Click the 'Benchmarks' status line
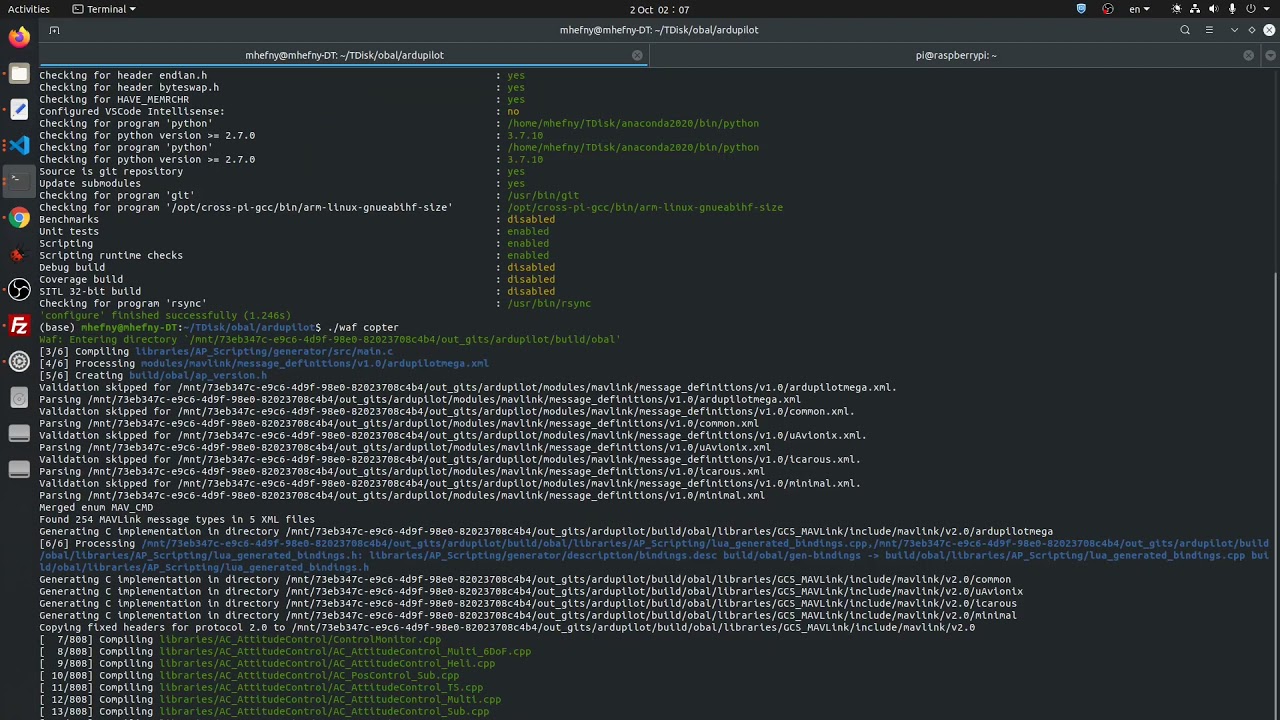Screen dimensions: 1280x720 [x=297, y=219]
